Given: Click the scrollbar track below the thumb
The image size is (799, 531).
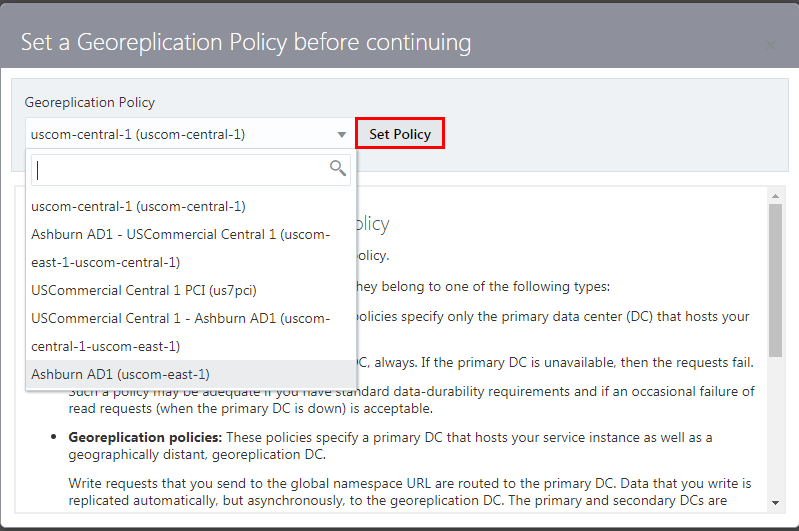Looking at the screenshot, I should [775, 430].
